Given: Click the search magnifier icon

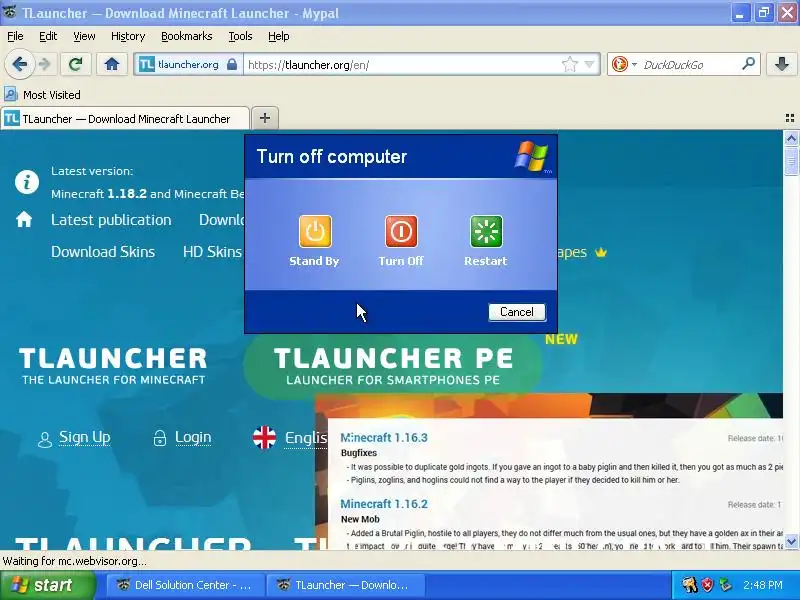Looking at the screenshot, I should [x=748, y=64].
